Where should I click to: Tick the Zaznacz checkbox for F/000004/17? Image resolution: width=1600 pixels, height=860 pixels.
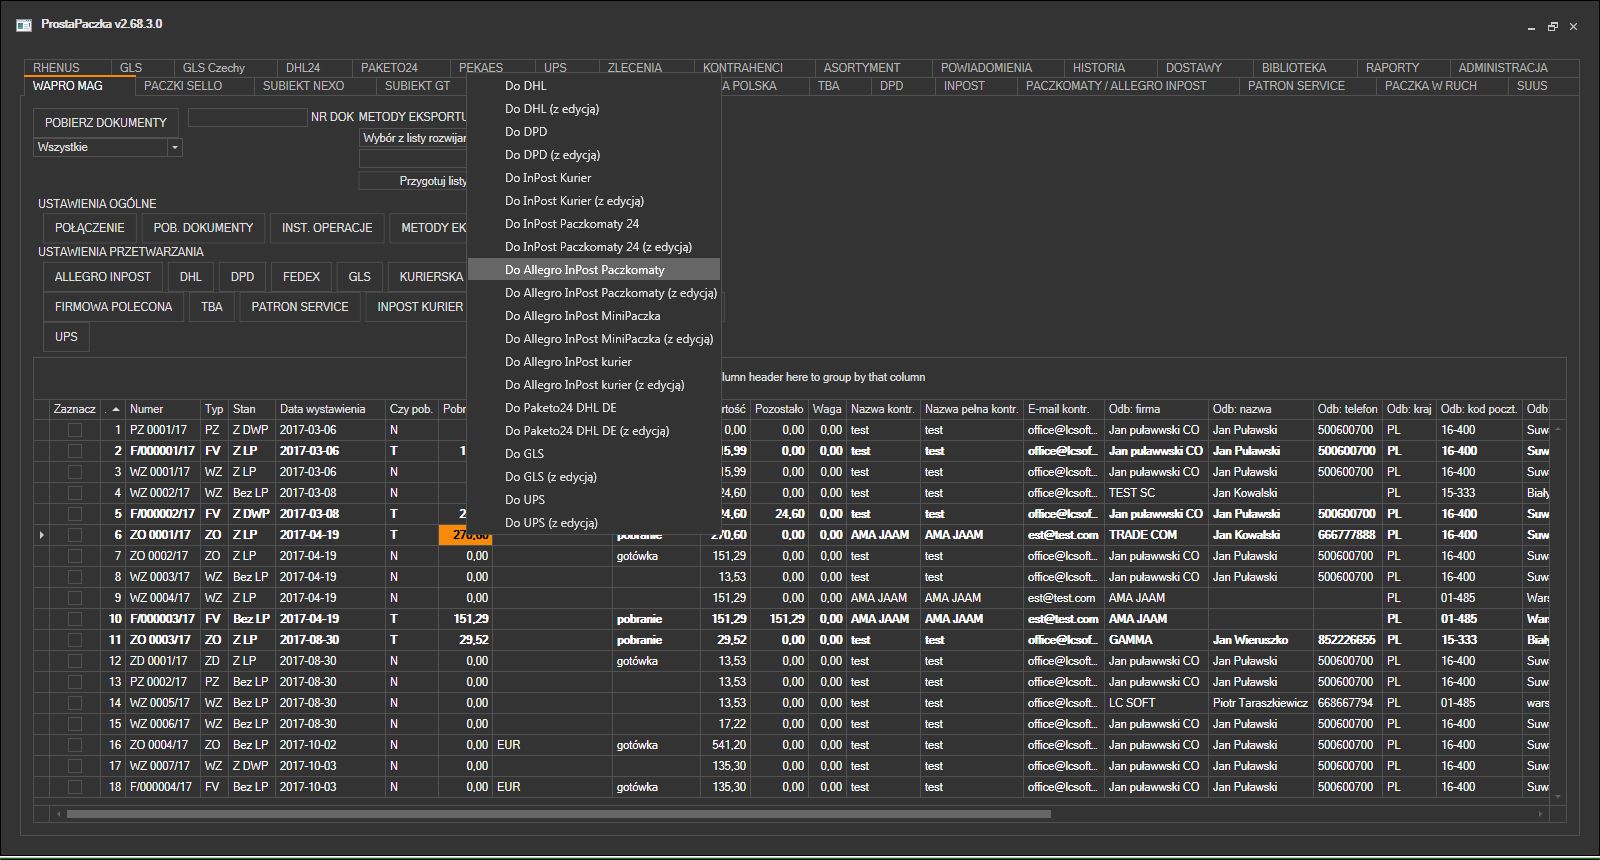74,787
